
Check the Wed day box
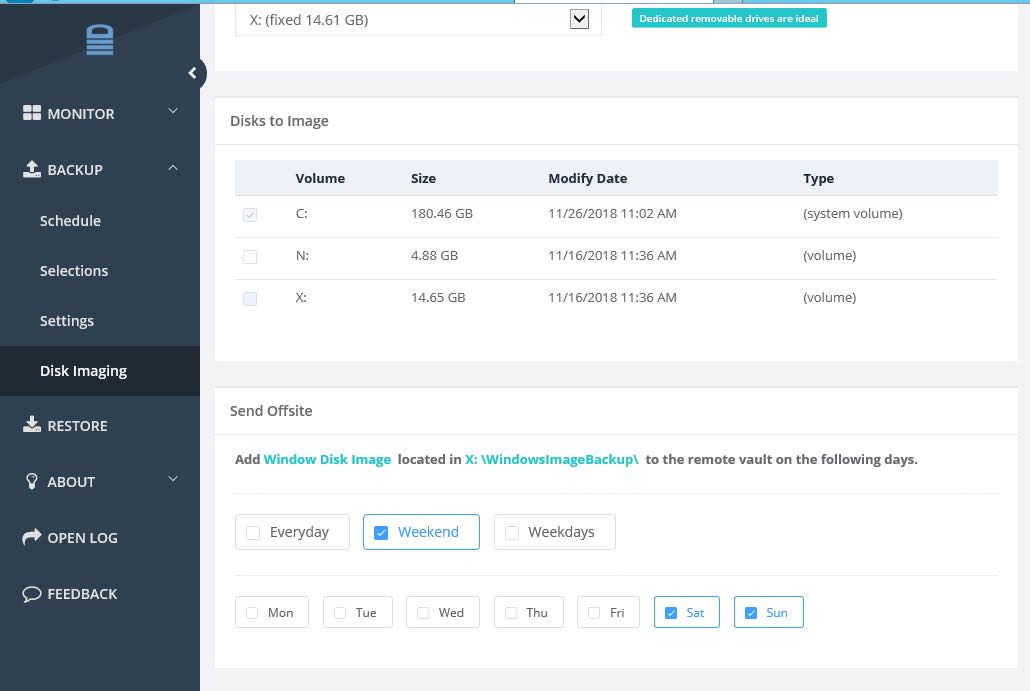point(443,612)
